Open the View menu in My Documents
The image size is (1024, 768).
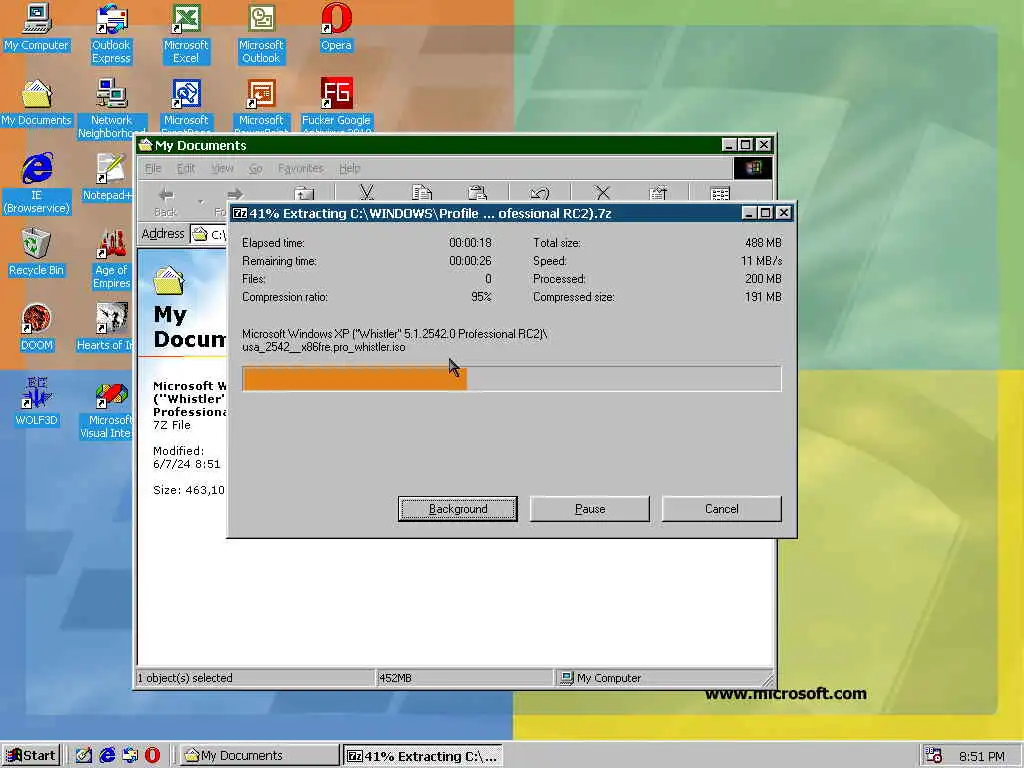point(222,168)
